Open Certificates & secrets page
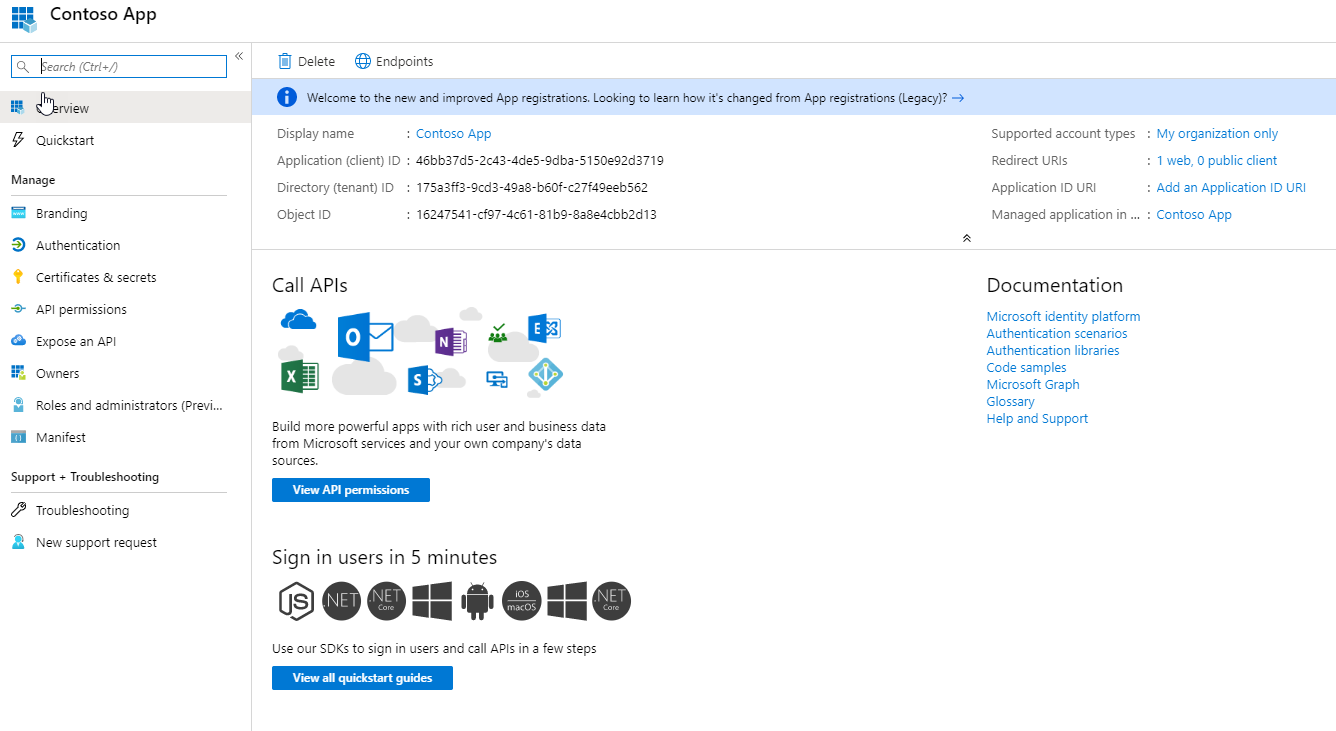This screenshot has height=731, width=1336. point(125,277)
